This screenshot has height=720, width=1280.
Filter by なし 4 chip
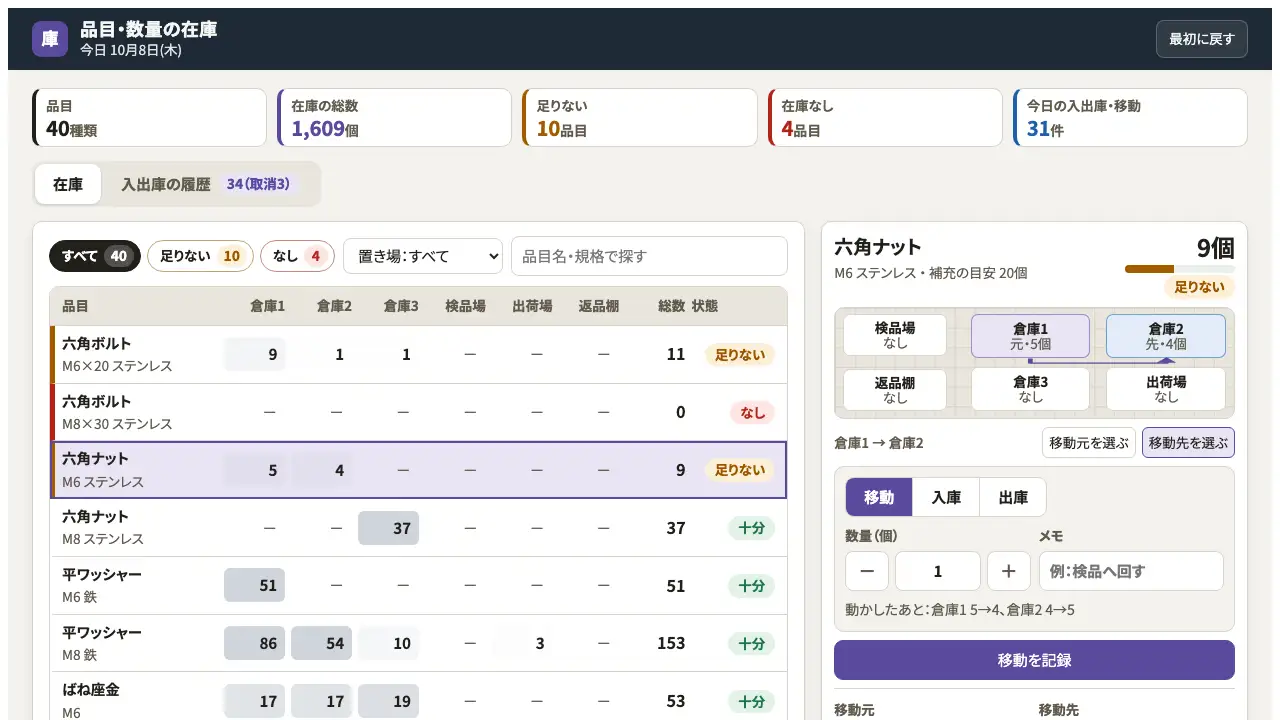(297, 256)
